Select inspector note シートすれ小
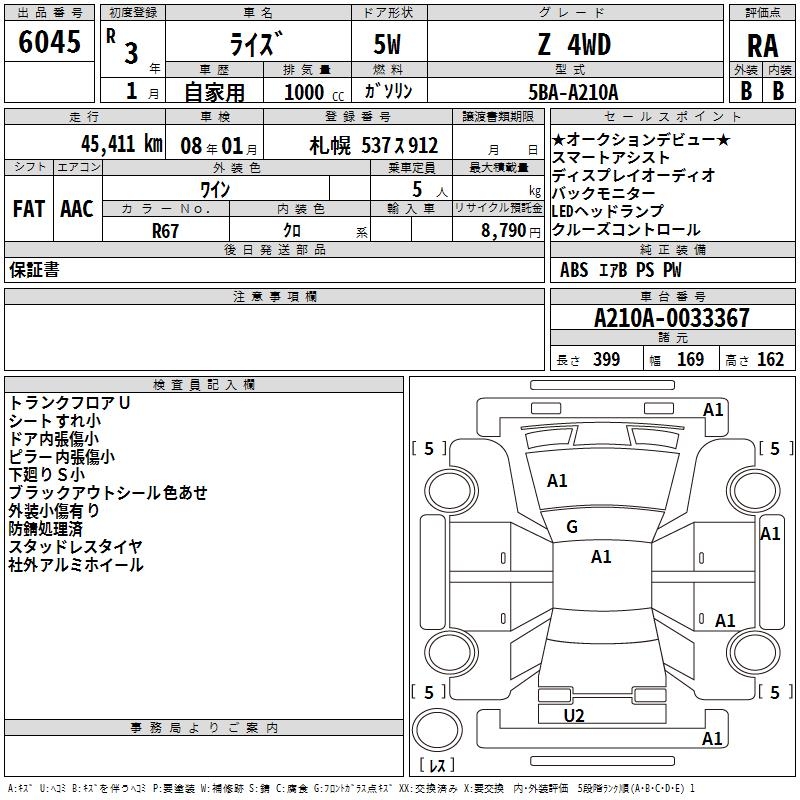Image resolution: width=800 pixels, height=800 pixels. 55,420
